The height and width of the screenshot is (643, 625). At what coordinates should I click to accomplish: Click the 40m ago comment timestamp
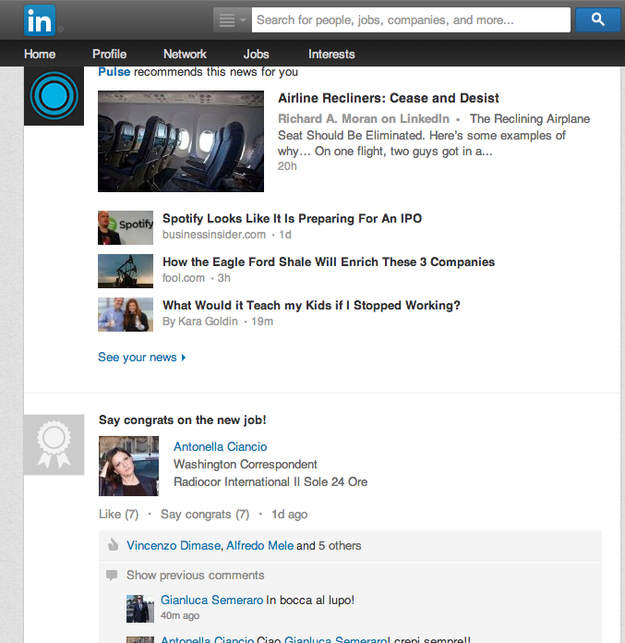[x=180, y=616]
